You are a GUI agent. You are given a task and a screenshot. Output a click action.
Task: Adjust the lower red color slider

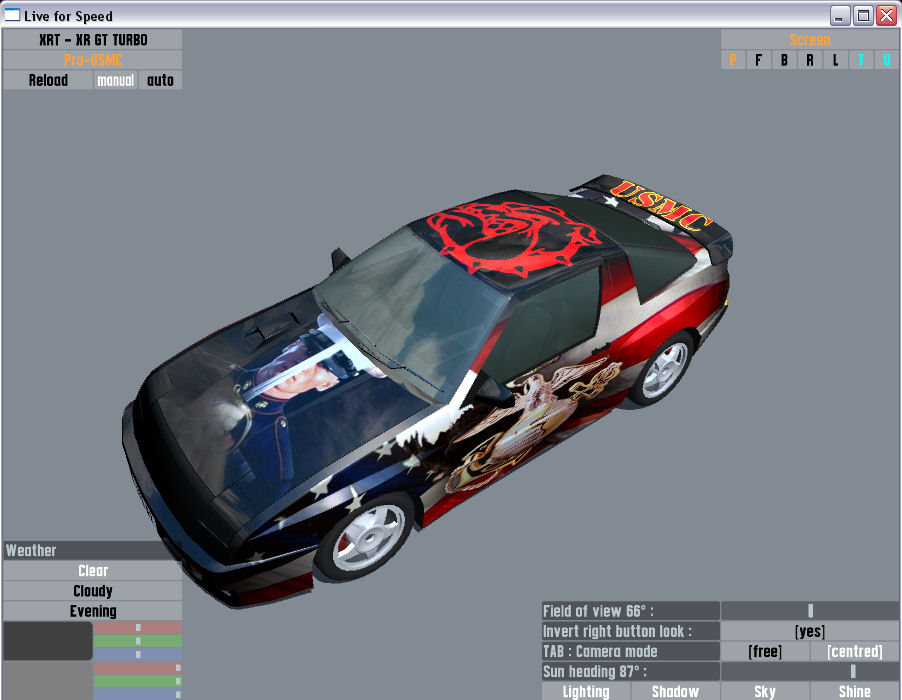138,668
